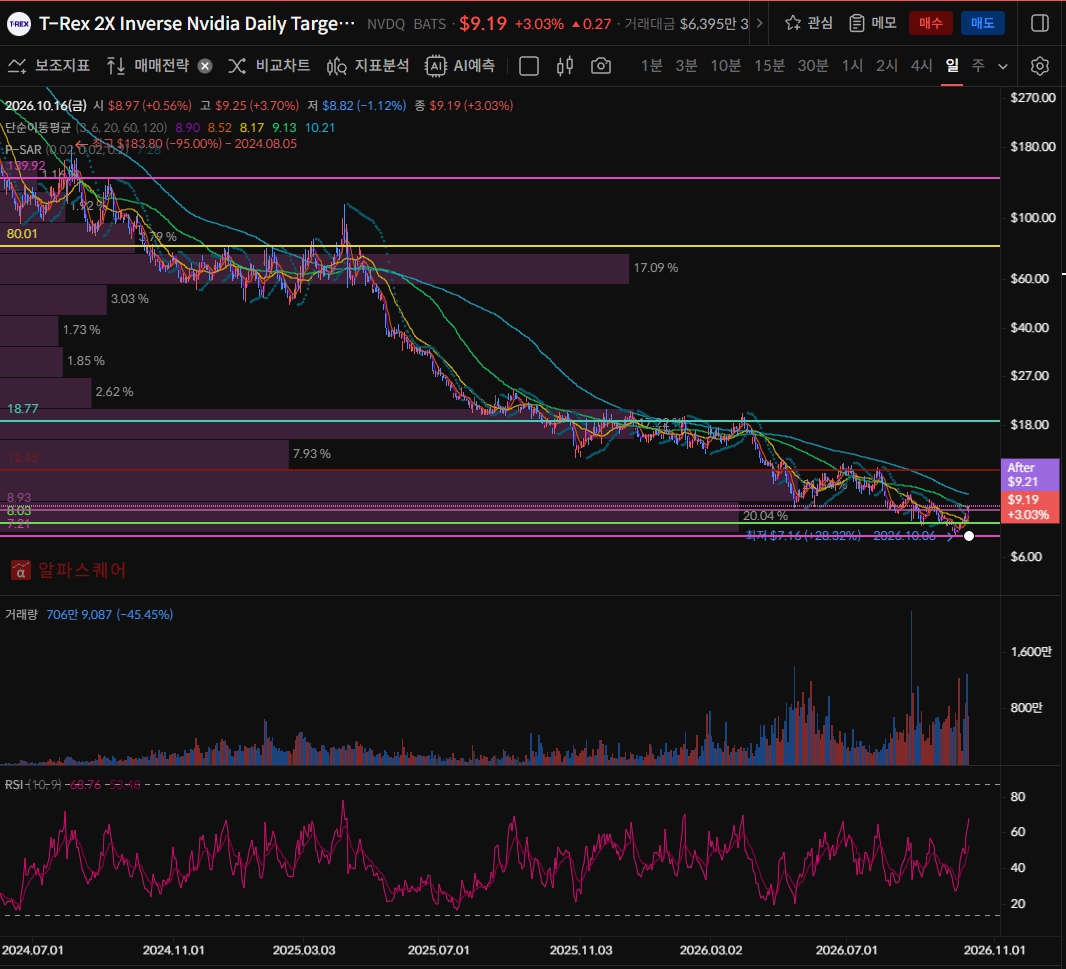Click the square layout icon
This screenshot has width=1066, height=969.
tap(529, 66)
